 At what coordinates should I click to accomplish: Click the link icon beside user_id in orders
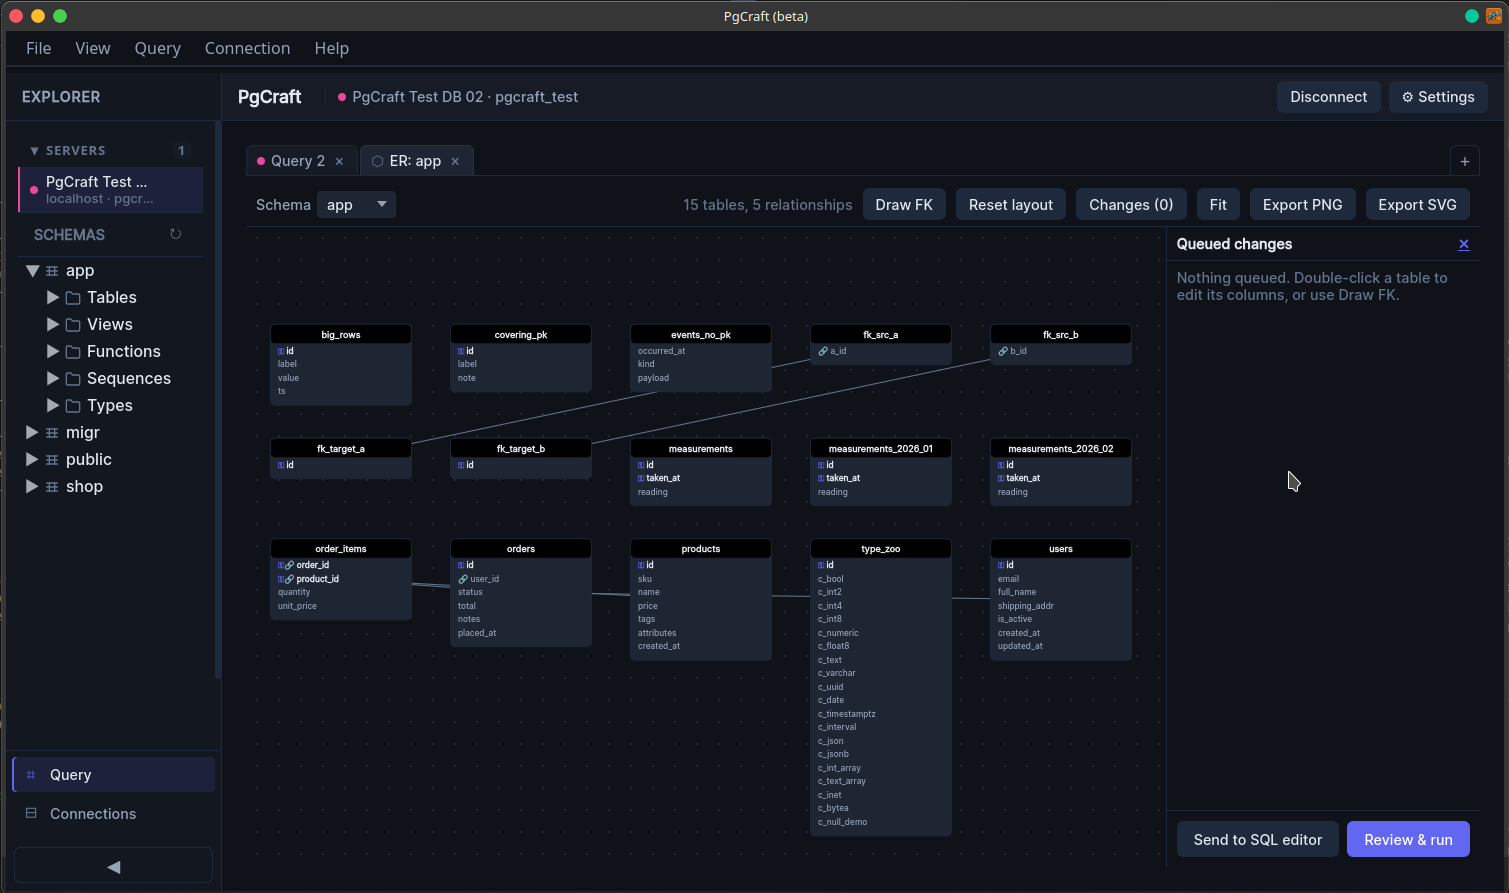[x=463, y=579]
